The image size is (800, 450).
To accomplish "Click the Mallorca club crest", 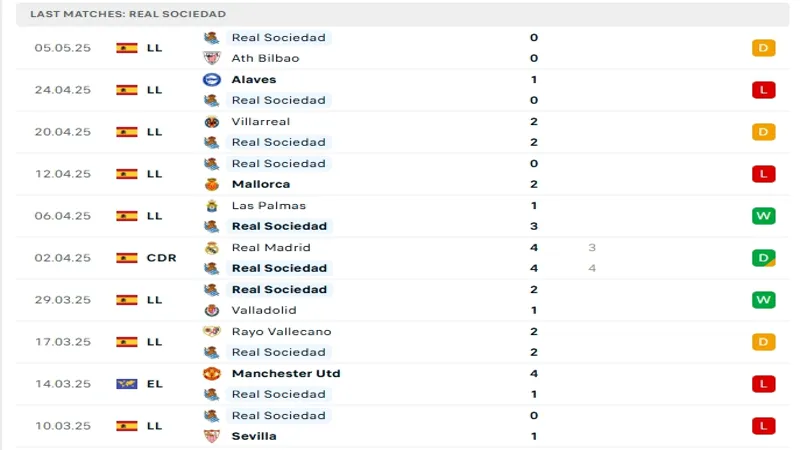I will click(x=211, y=184).
